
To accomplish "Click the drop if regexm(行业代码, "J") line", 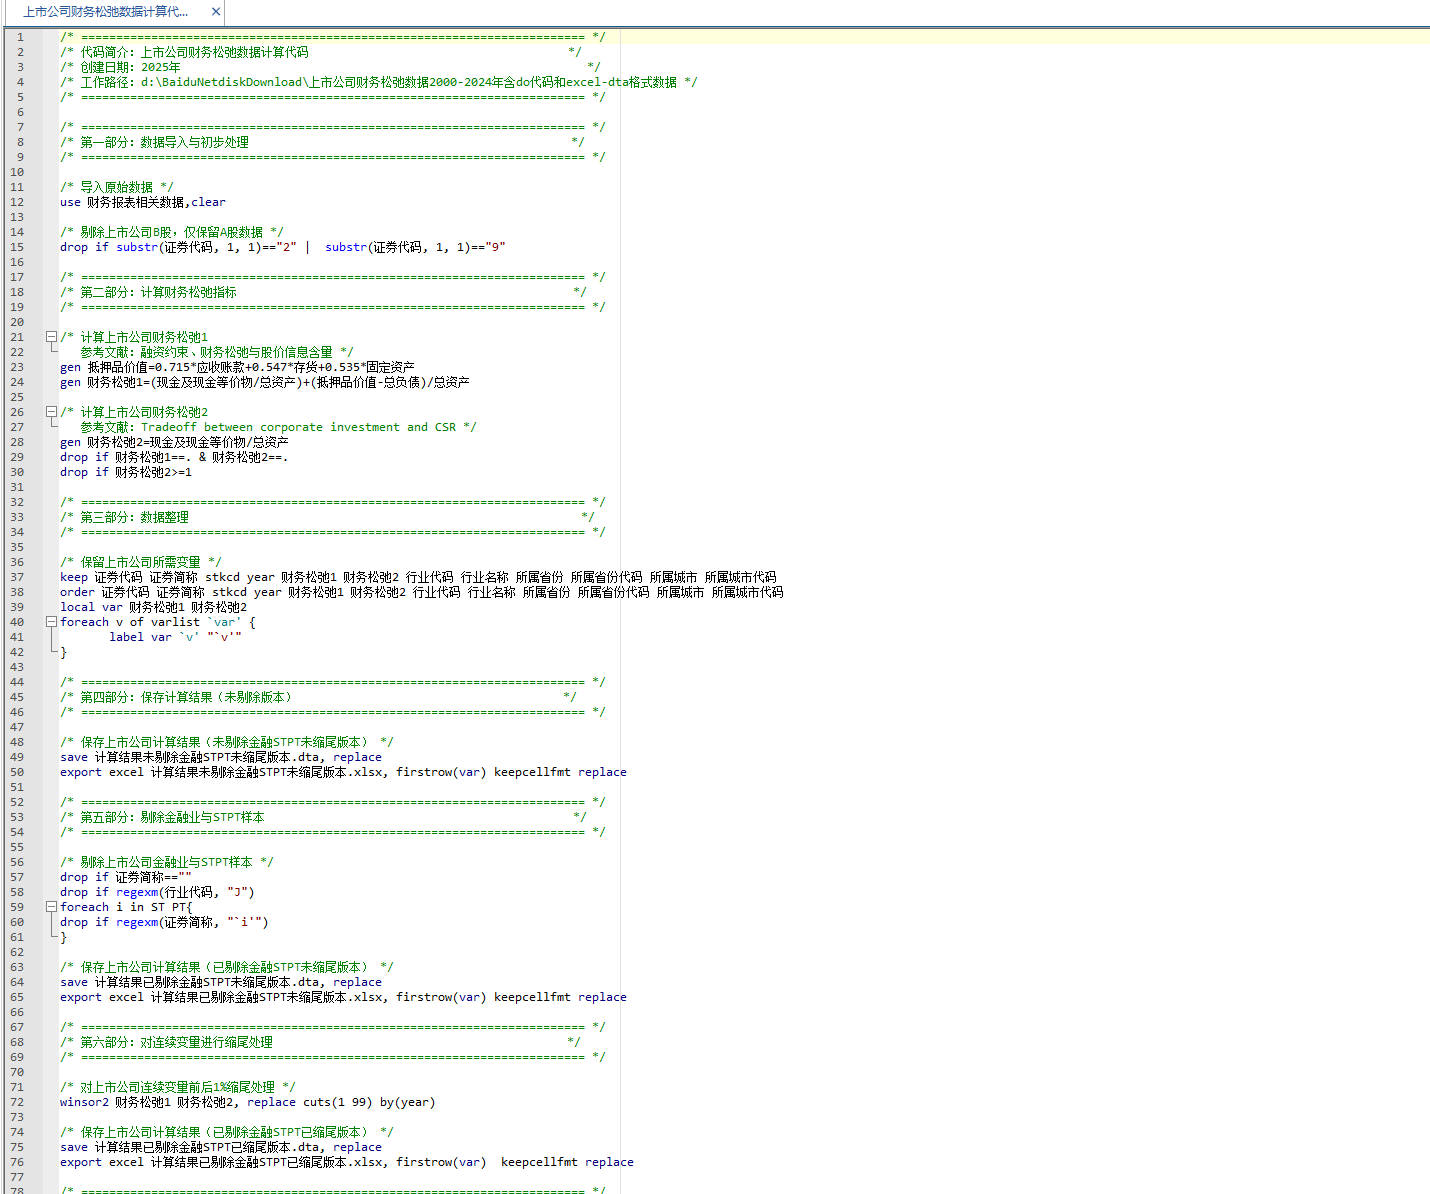I will 157,892.
